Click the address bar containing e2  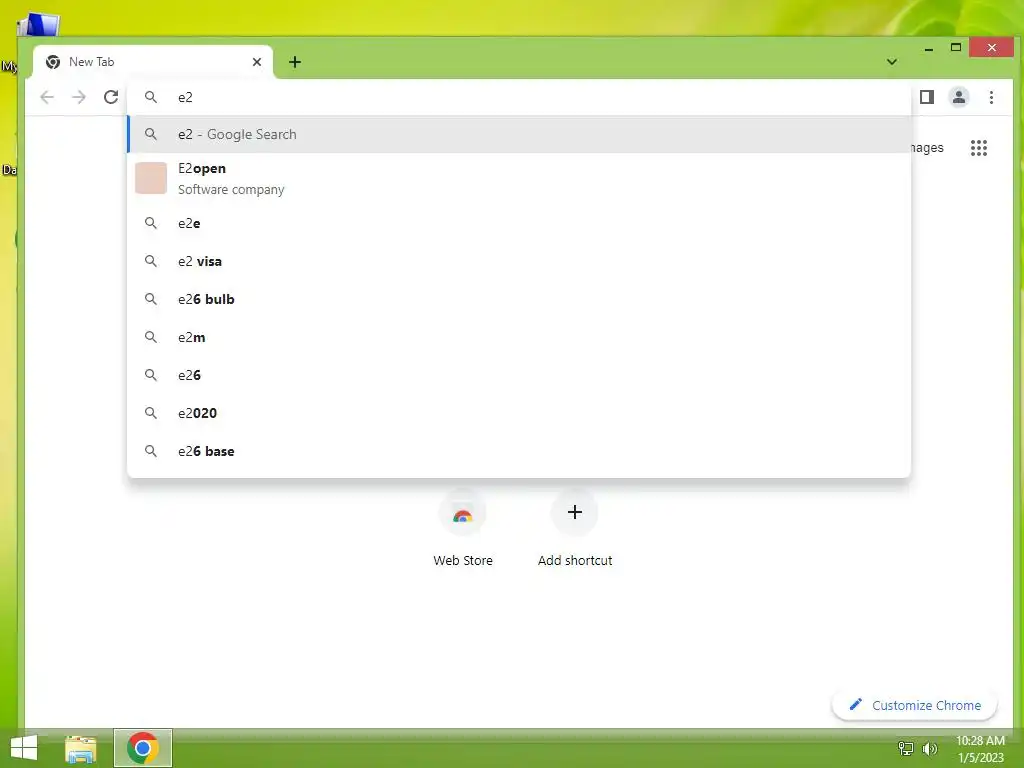(519, 97)
